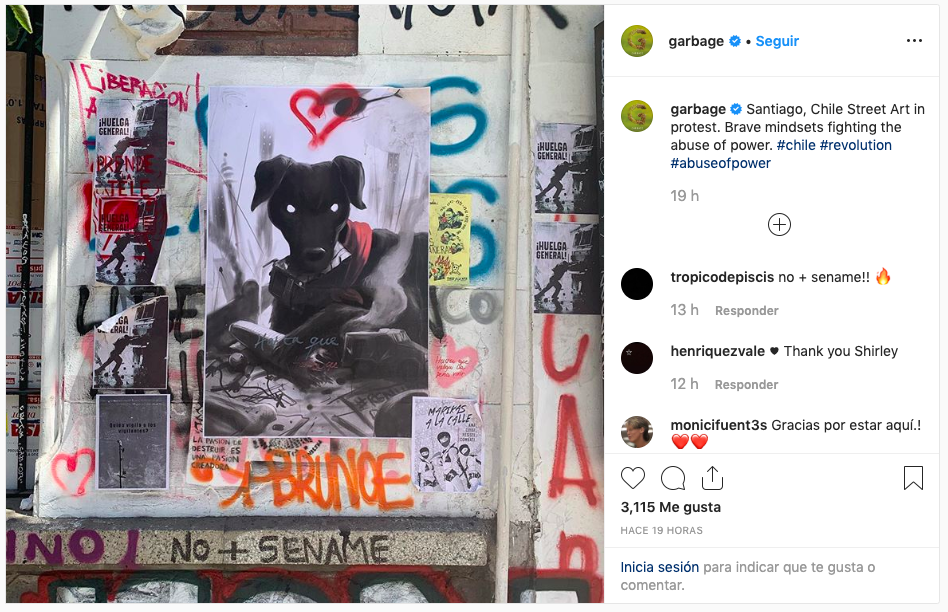The image size is (948, 612).
Task: Open garbage avatar beside the caption
Action: click(637, 116)
